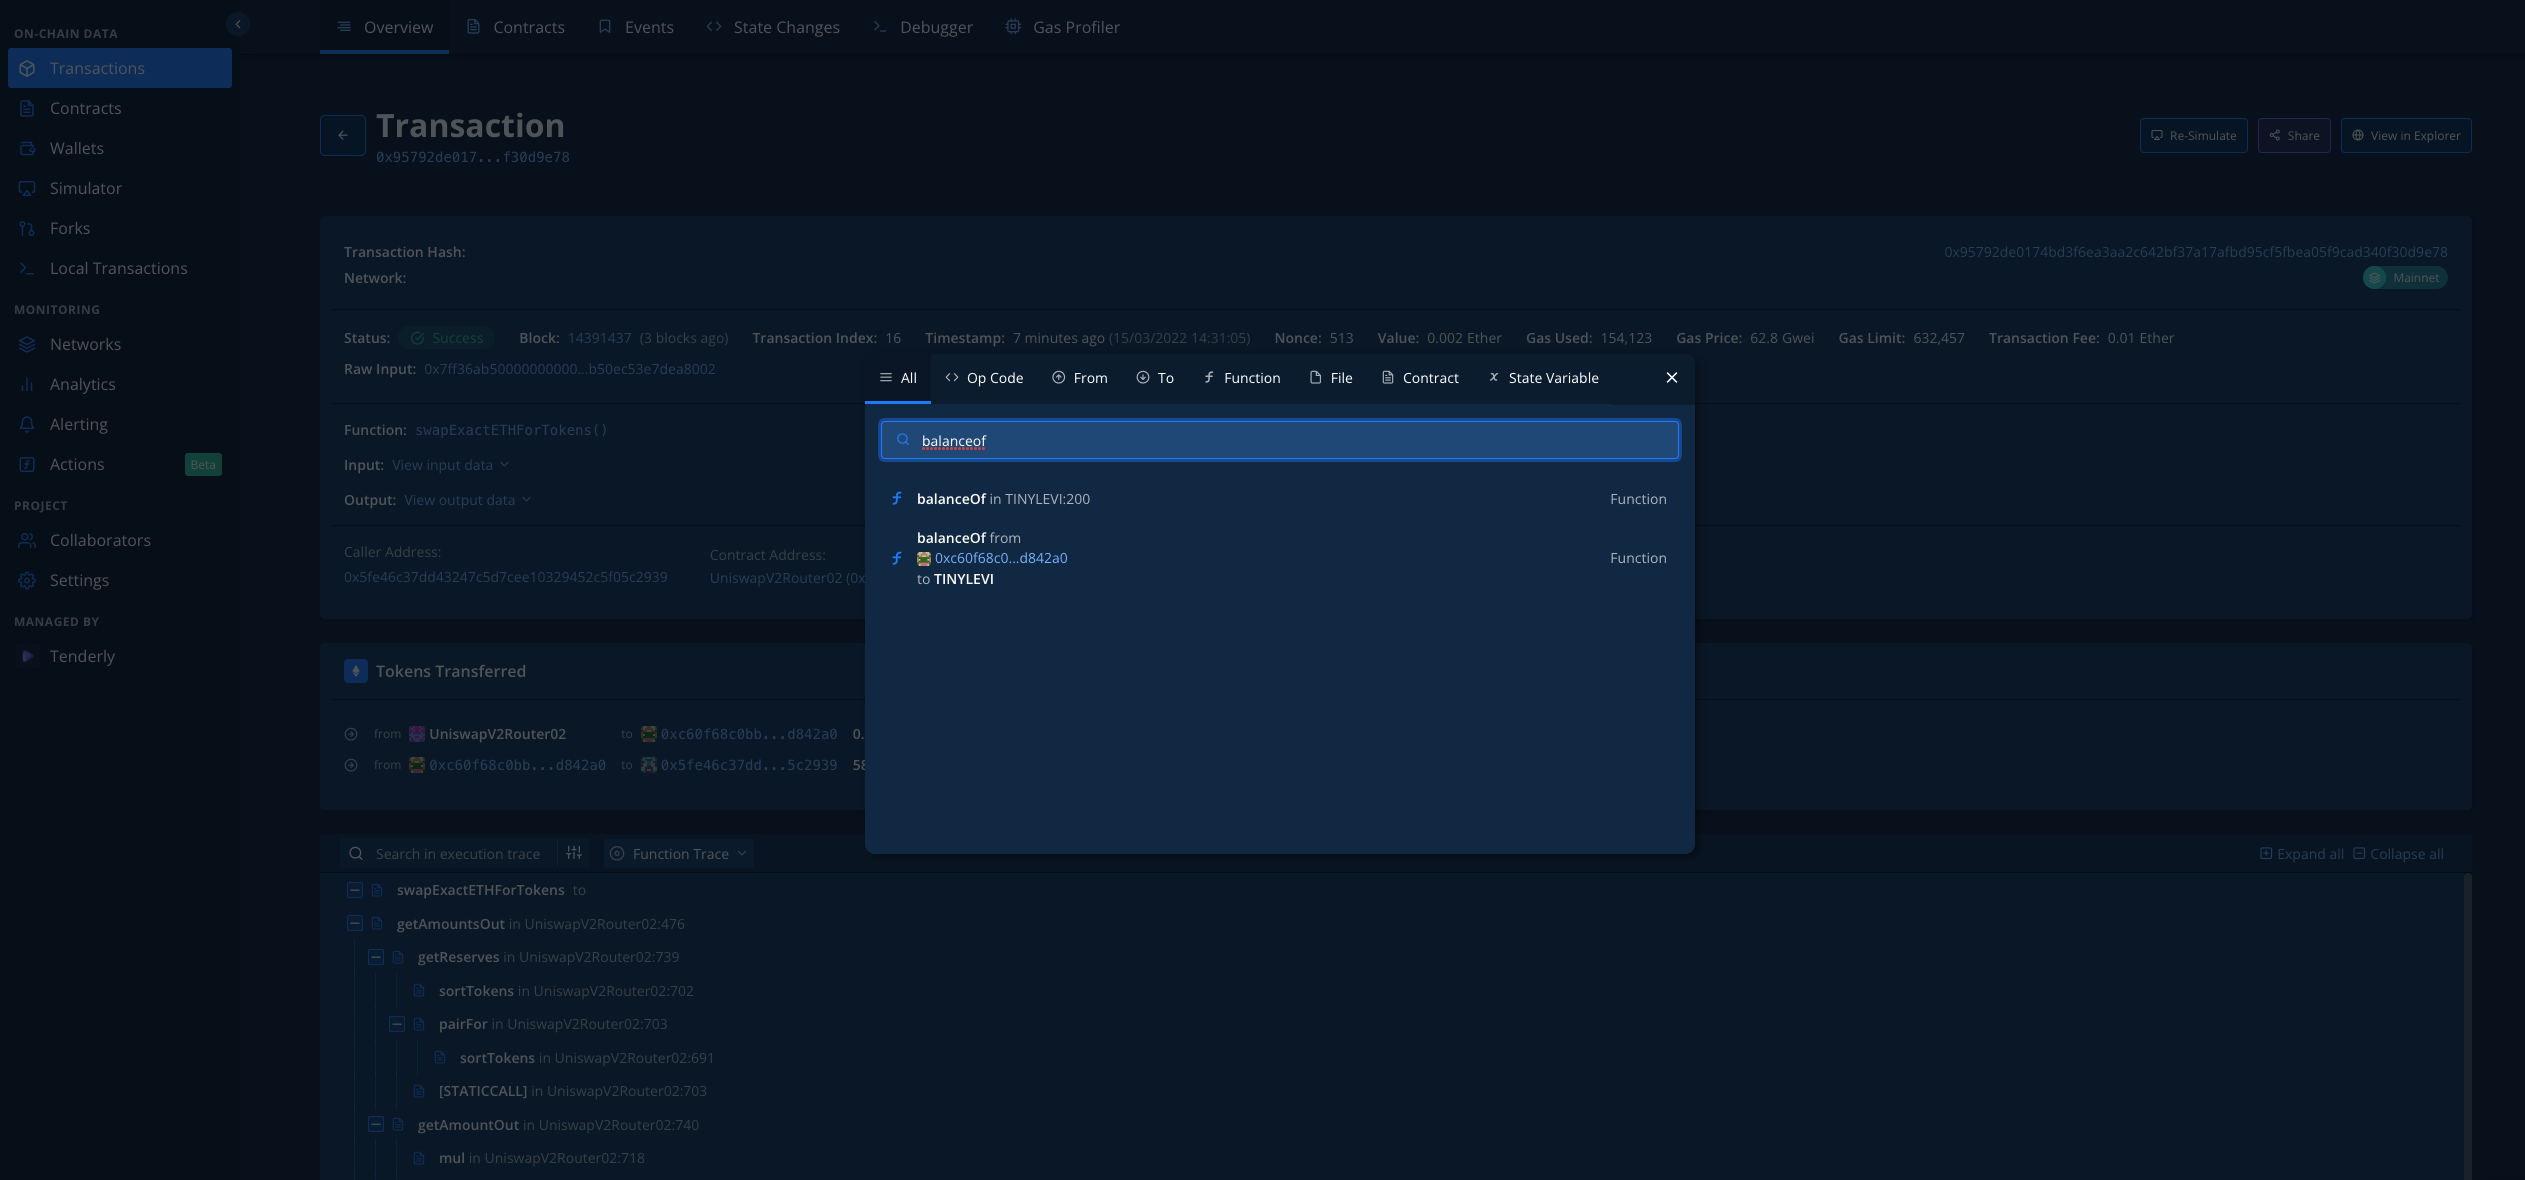Go back using the arrow button

point(343,136)
